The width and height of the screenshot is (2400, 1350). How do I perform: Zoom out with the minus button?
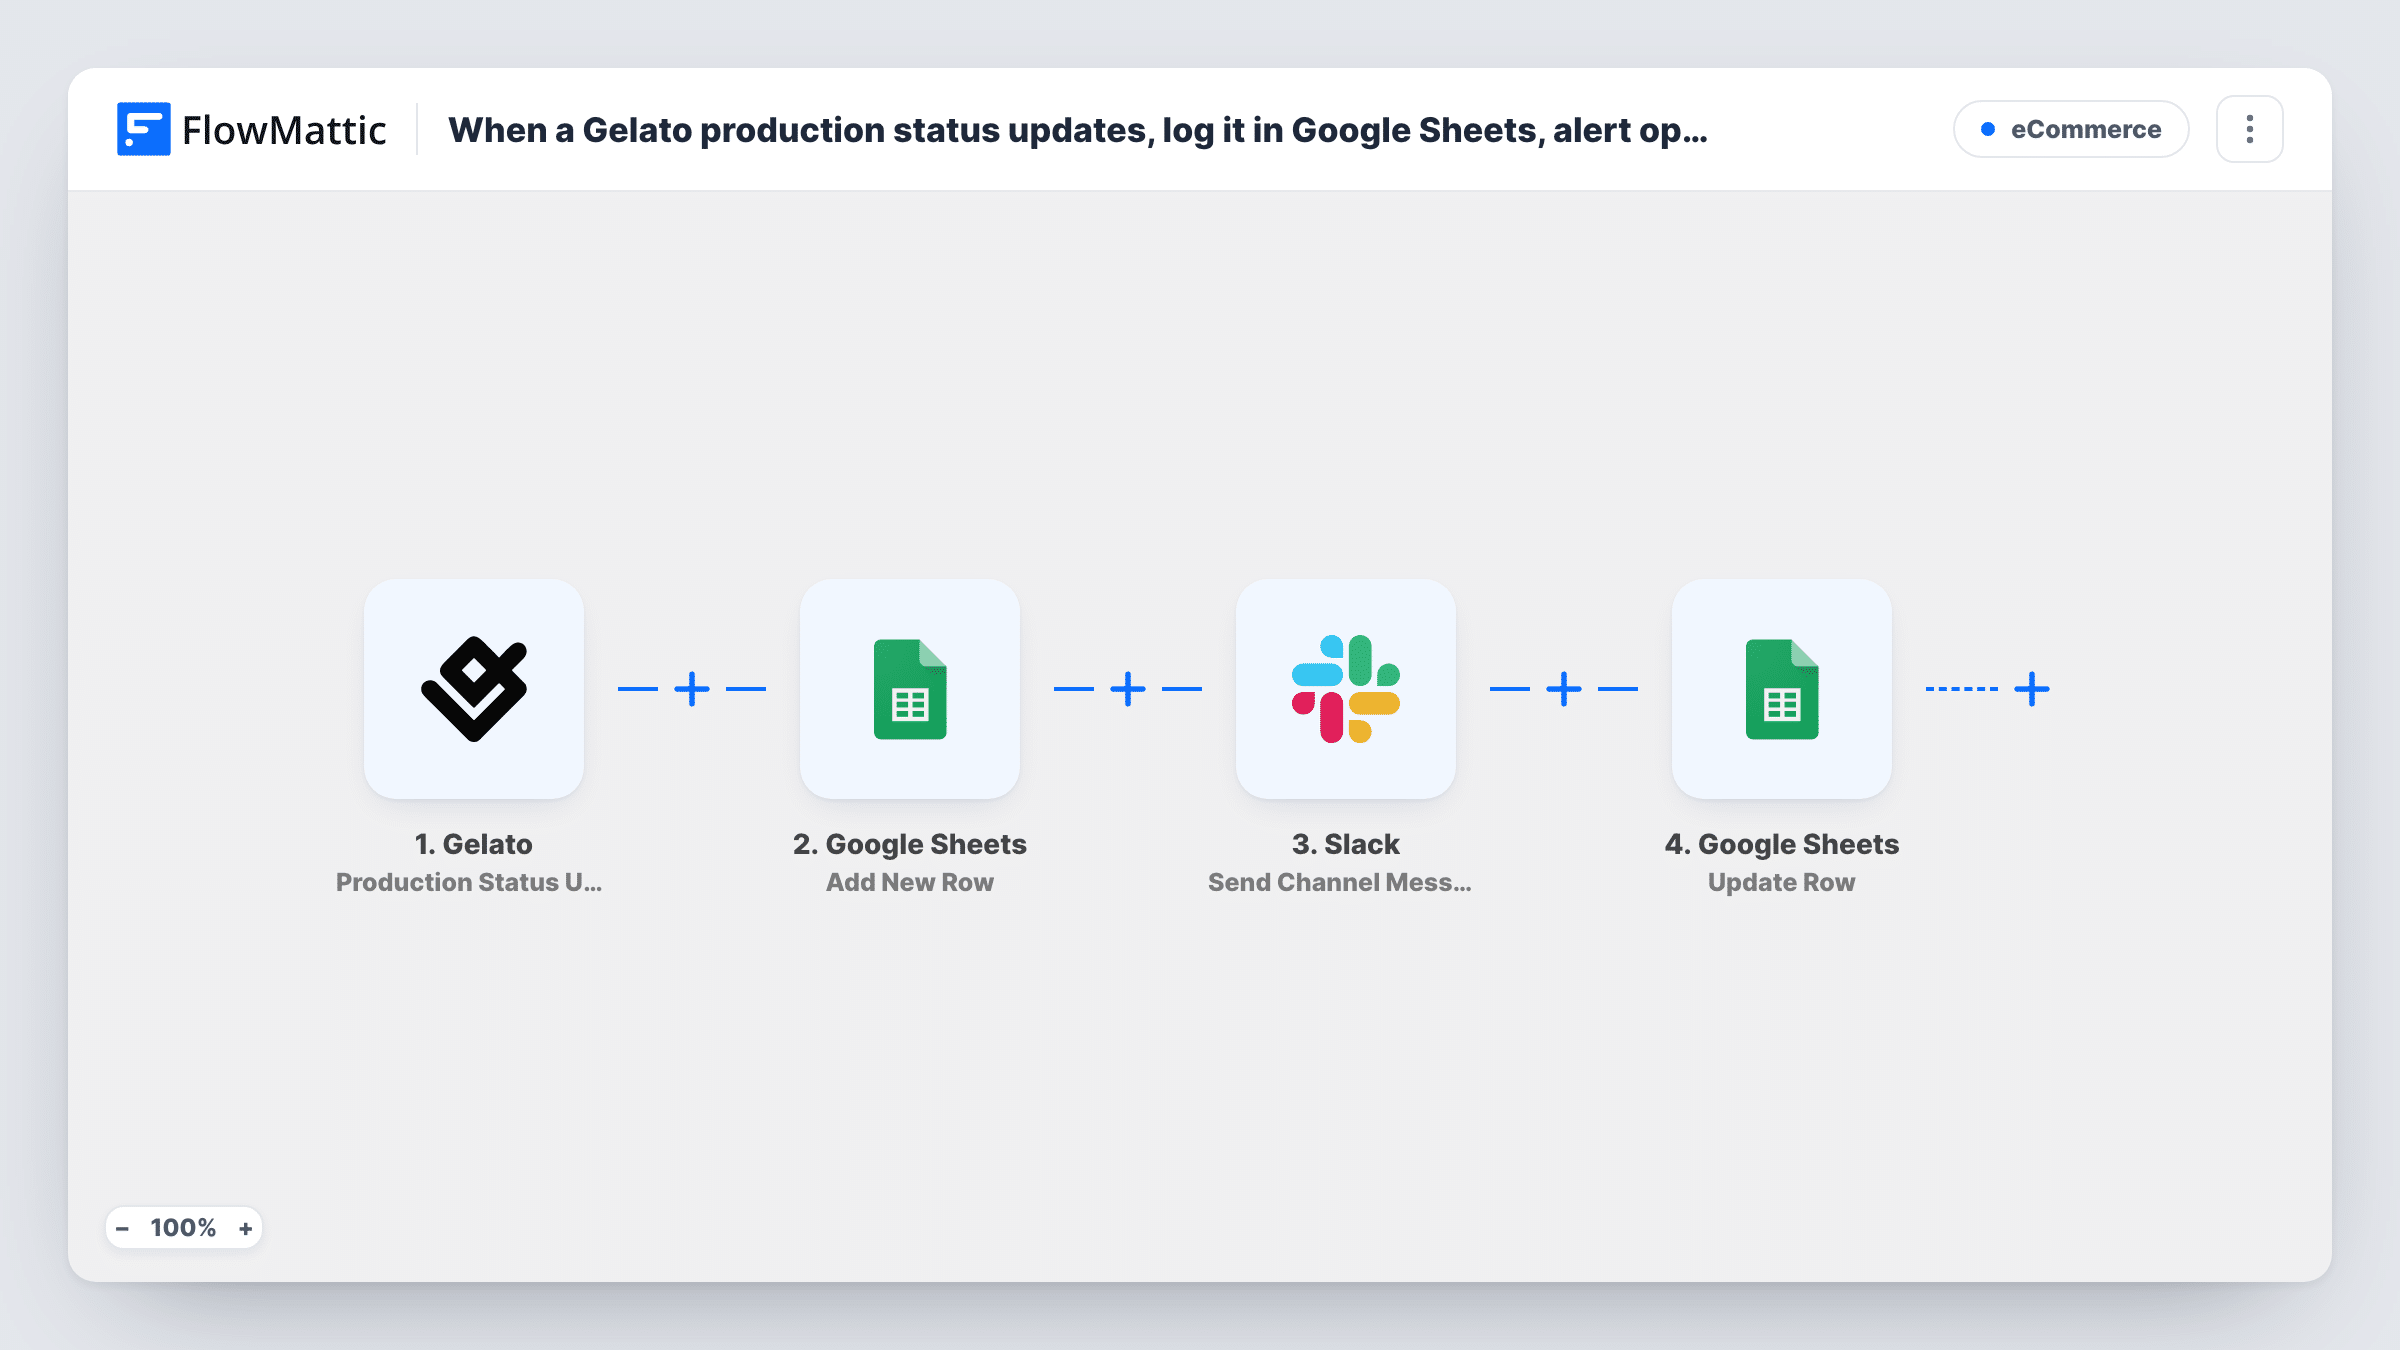[122, 1228]
